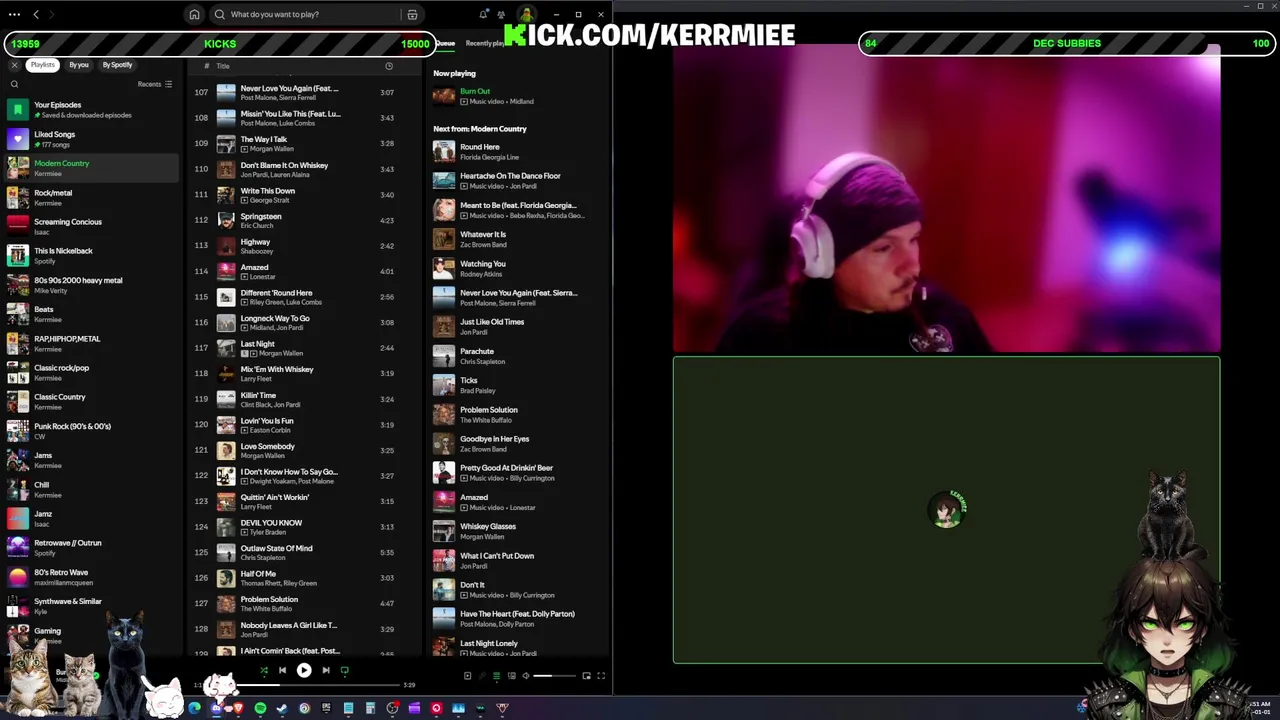Open the Retrowave // Outrun playlist
Screen dimensions: 1280x720
(92, 548)
